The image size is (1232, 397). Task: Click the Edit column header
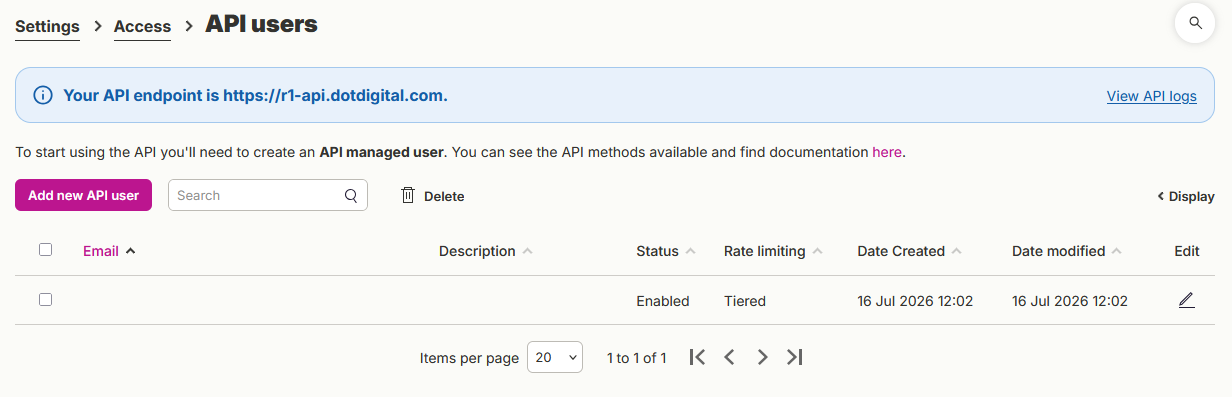1187,251
